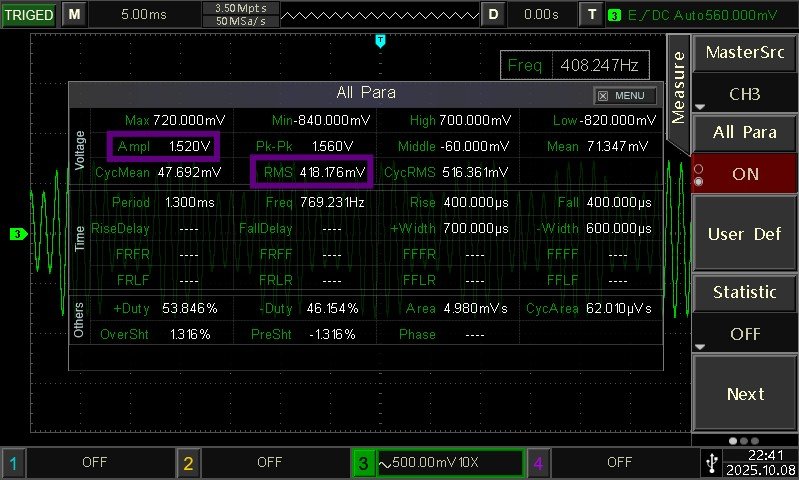The image size is (799, 480).
Task: Click the 5.00ms timebase value
Action: tap(144, 14)
